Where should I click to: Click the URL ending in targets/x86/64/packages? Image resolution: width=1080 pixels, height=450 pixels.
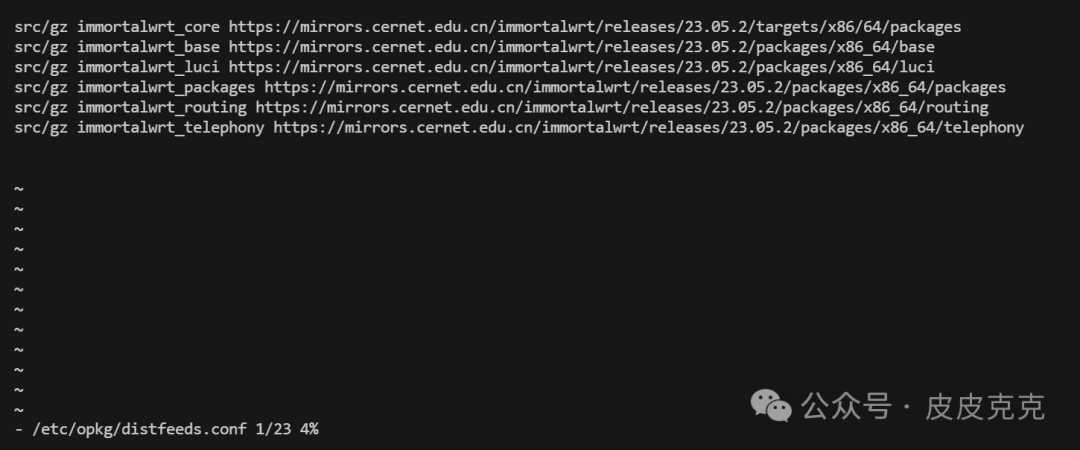coord(595,28)
